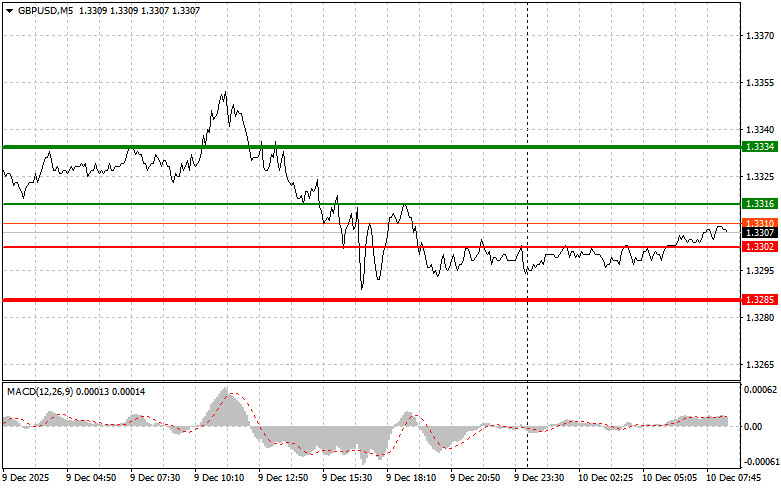Viewport: 781px width, 489px height.
Task: Select the 1.3310 orange price label
Action: click(760, 223)
